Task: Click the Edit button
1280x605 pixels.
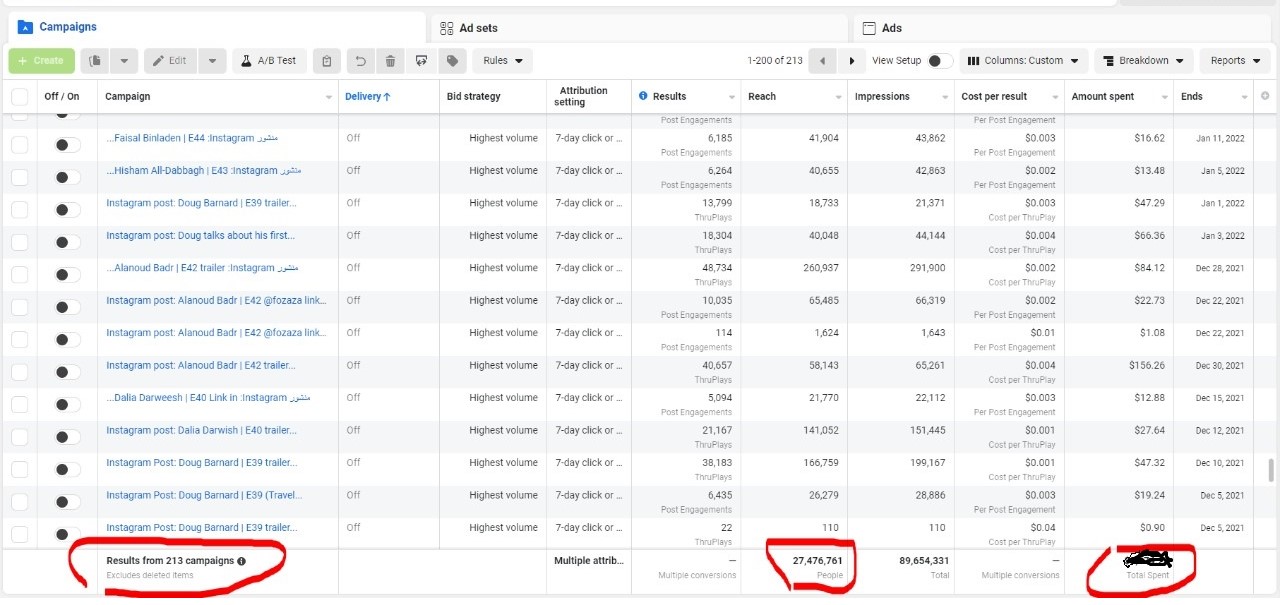Action: pos(170,61)
